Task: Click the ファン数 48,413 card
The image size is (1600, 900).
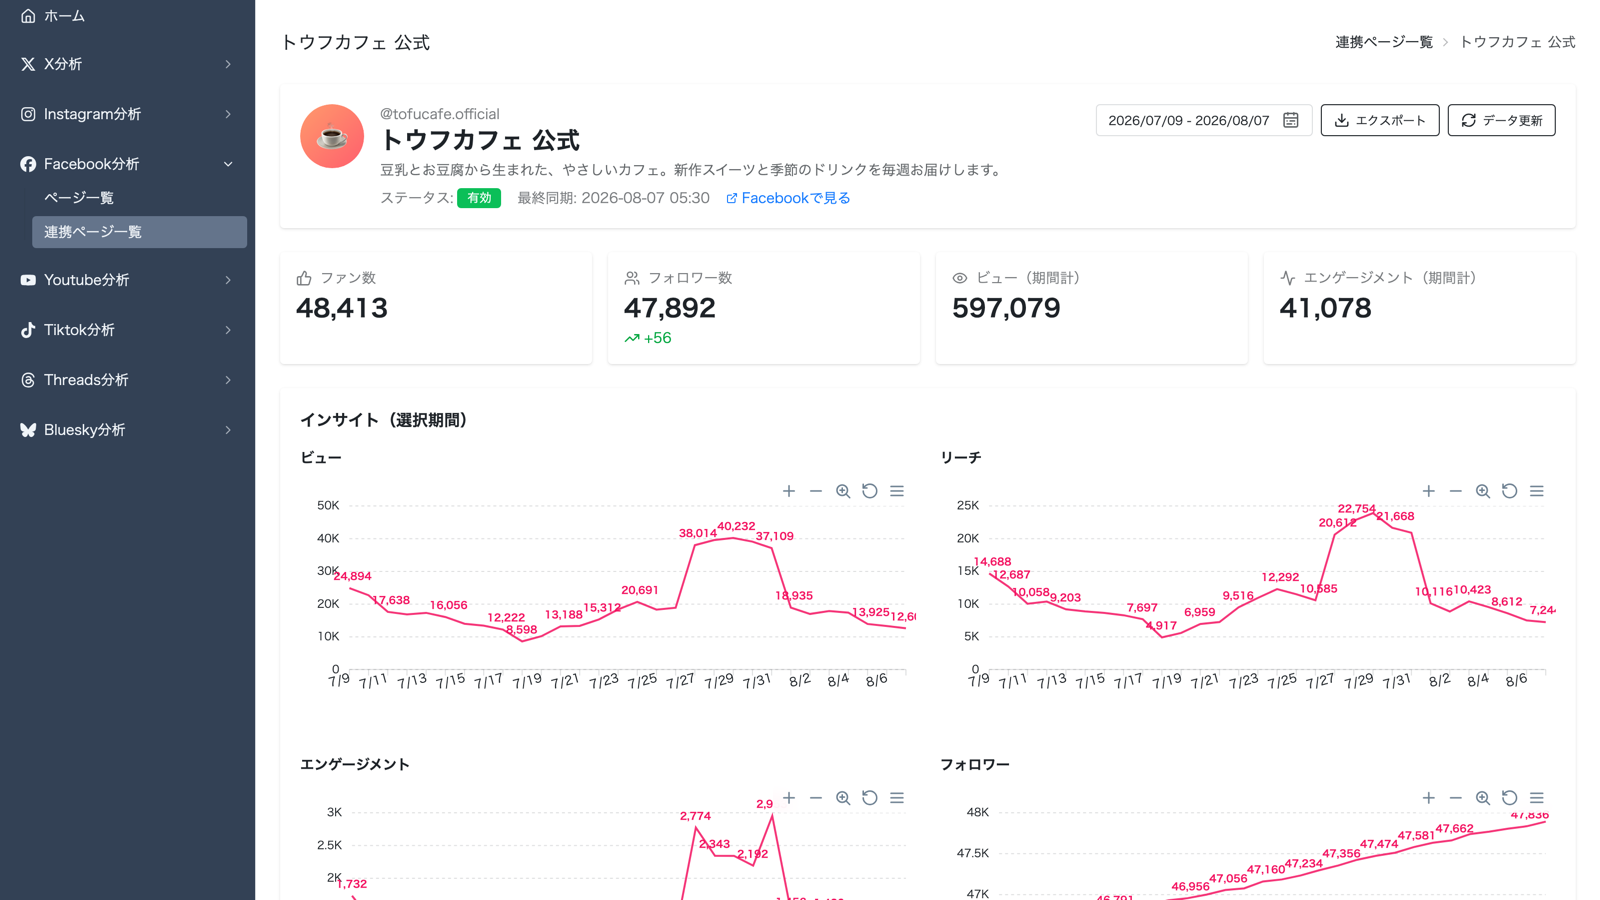Action: coord(436,308)
